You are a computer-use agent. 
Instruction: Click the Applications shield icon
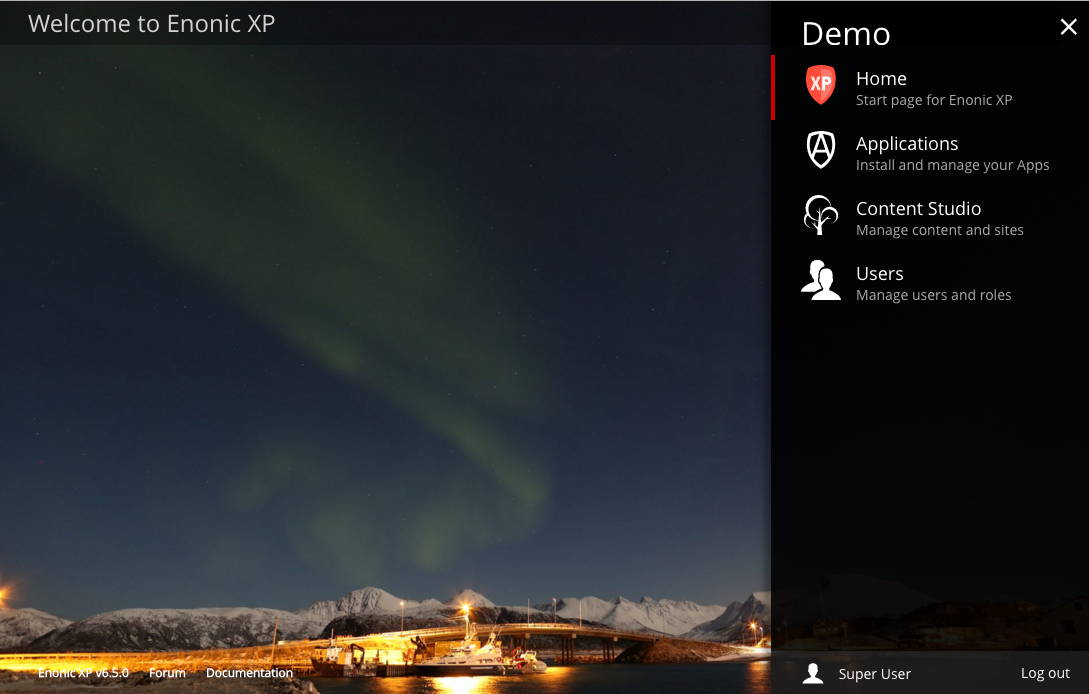[820, 149]
